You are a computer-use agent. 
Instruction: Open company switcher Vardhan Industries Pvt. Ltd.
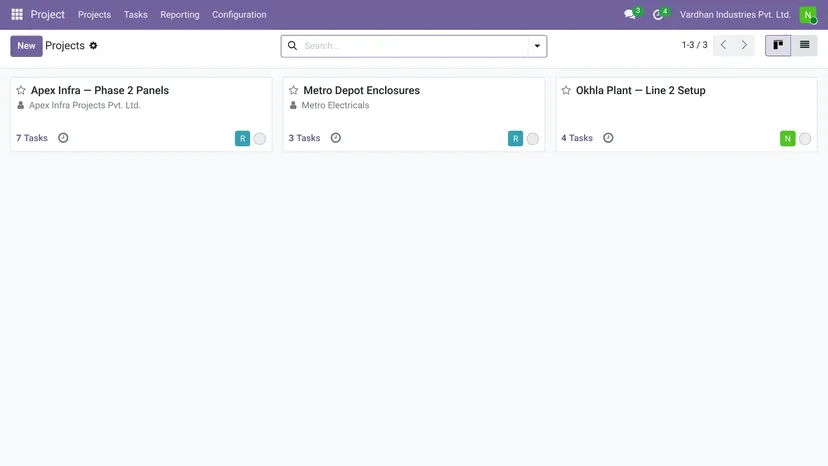(x=735, y=15)
